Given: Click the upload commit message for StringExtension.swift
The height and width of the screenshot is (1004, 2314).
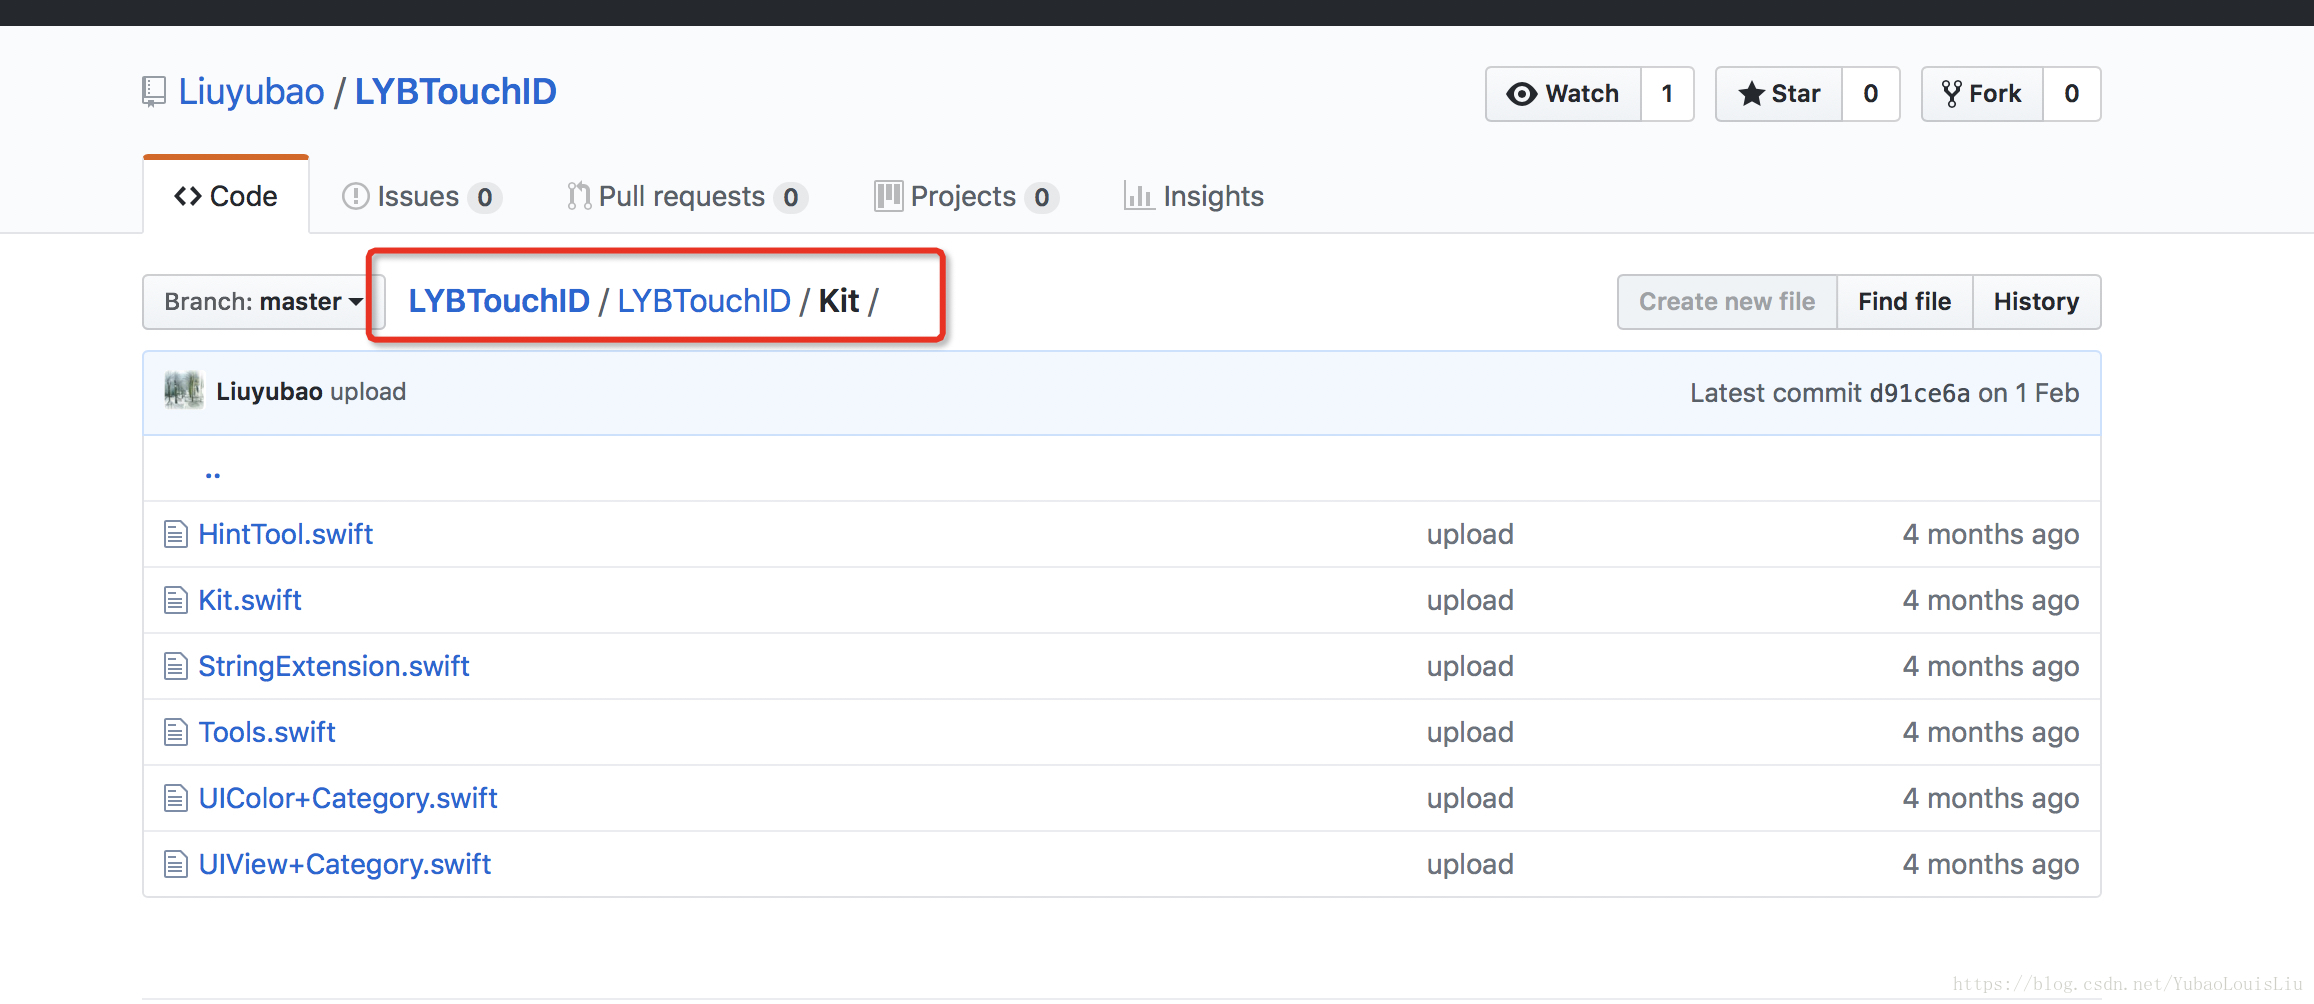Looking at the screenshot, I should click(1470, 667).
